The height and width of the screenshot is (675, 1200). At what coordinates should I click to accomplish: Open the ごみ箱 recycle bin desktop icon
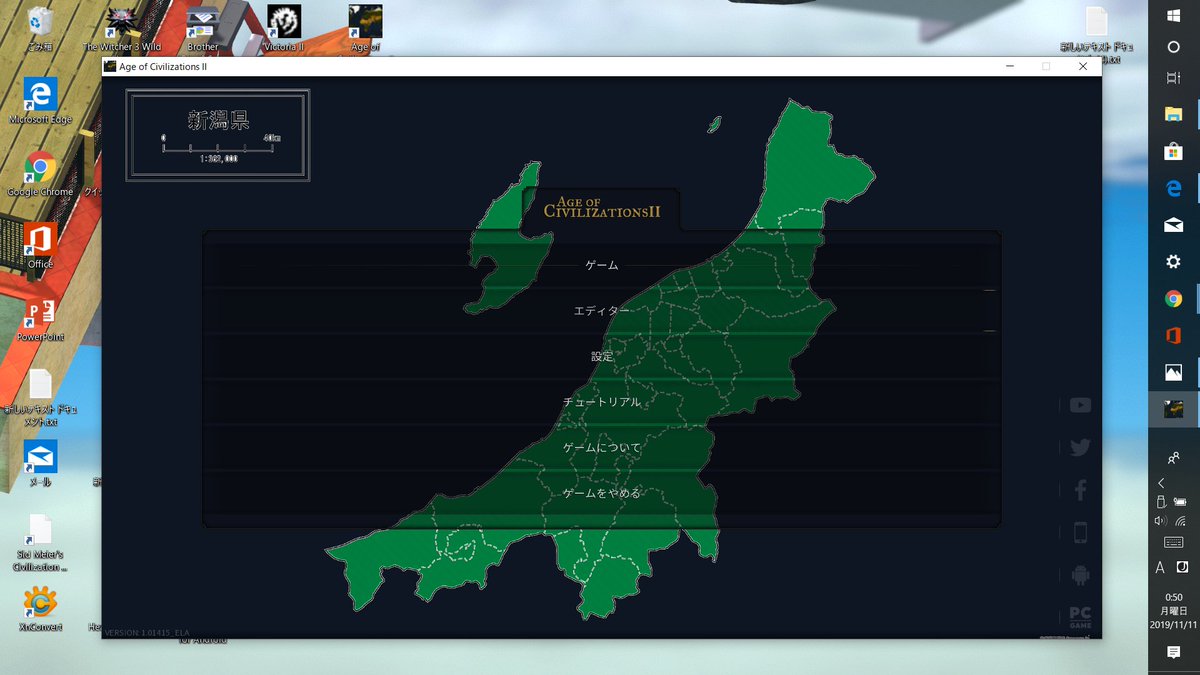[40, 29]
